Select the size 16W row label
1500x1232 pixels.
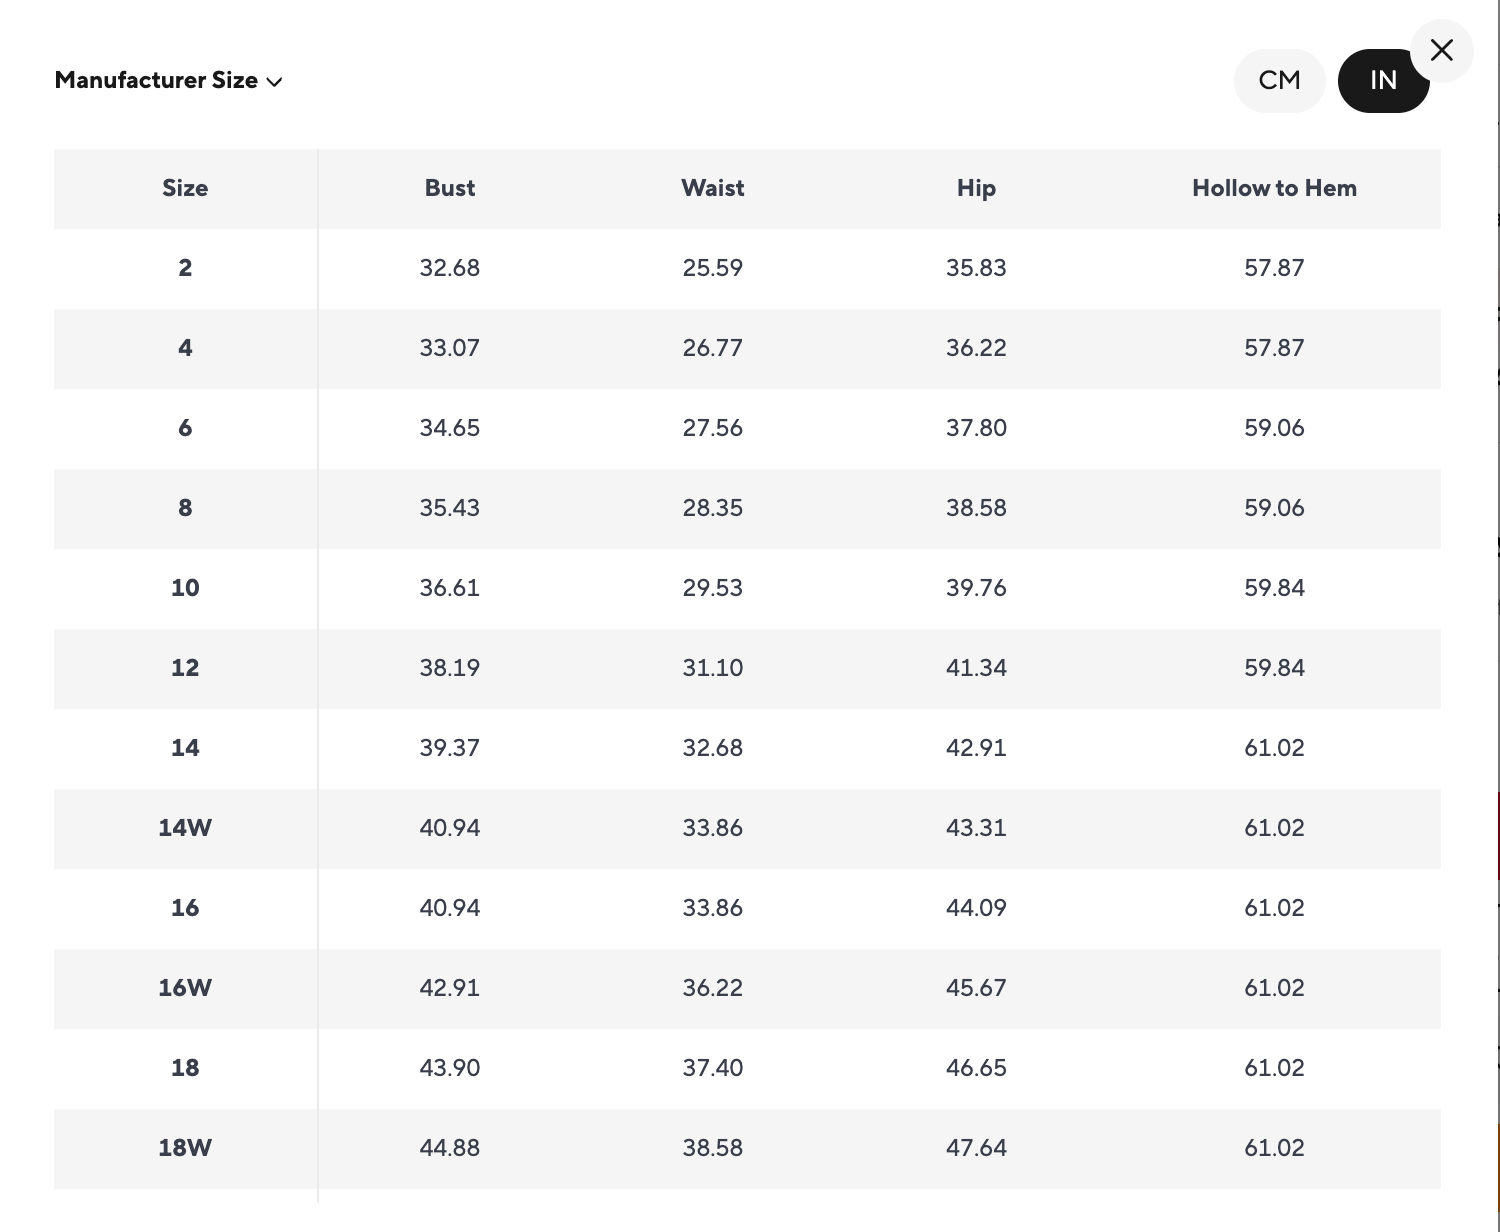(x=185, y=988)
